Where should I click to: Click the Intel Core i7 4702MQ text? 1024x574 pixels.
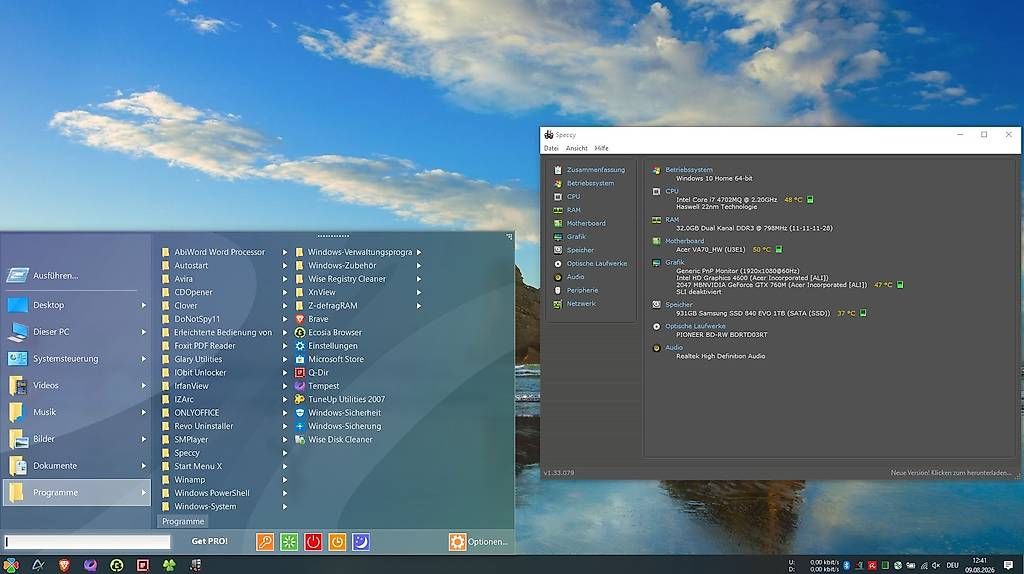726,200
